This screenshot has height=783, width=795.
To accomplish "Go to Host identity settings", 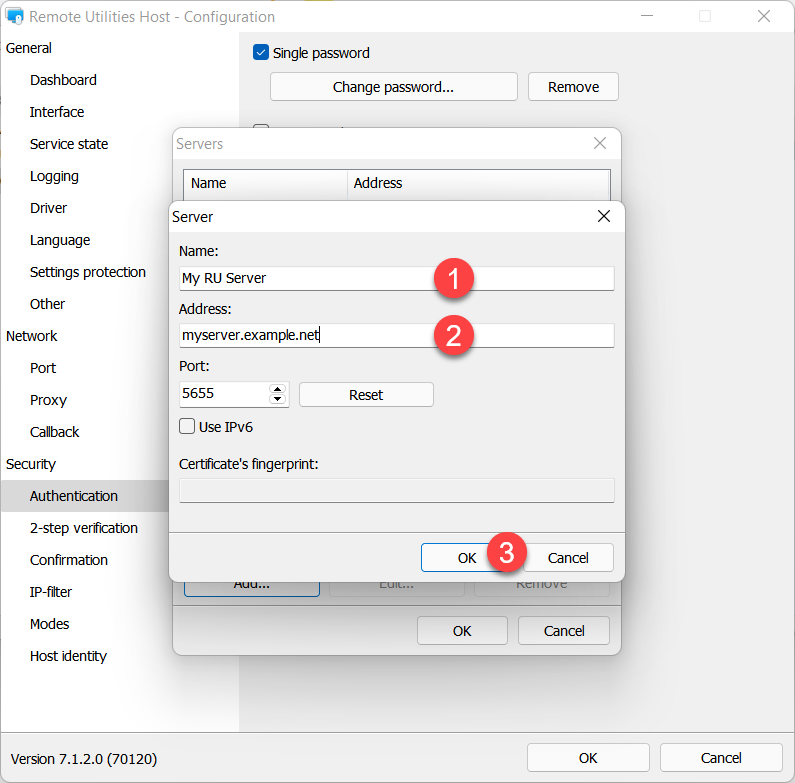I will point(68,656).
